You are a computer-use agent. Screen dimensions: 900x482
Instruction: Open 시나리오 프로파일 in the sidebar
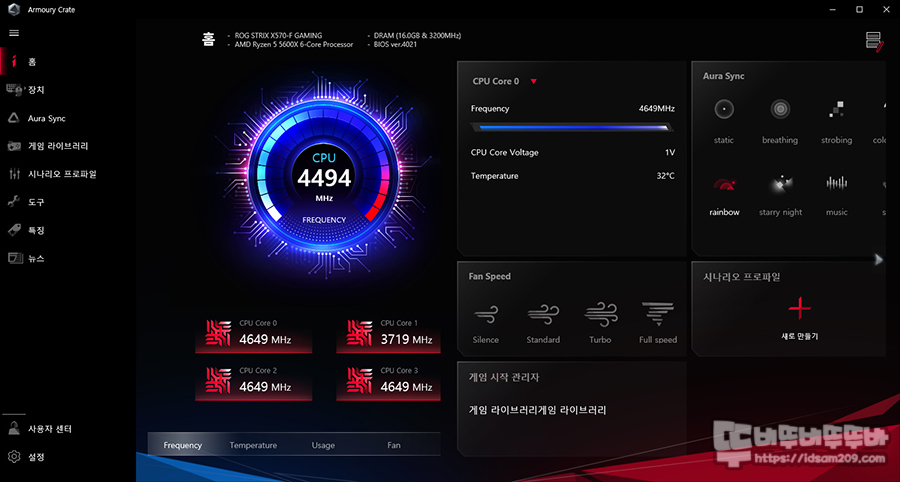coord(62,174)
